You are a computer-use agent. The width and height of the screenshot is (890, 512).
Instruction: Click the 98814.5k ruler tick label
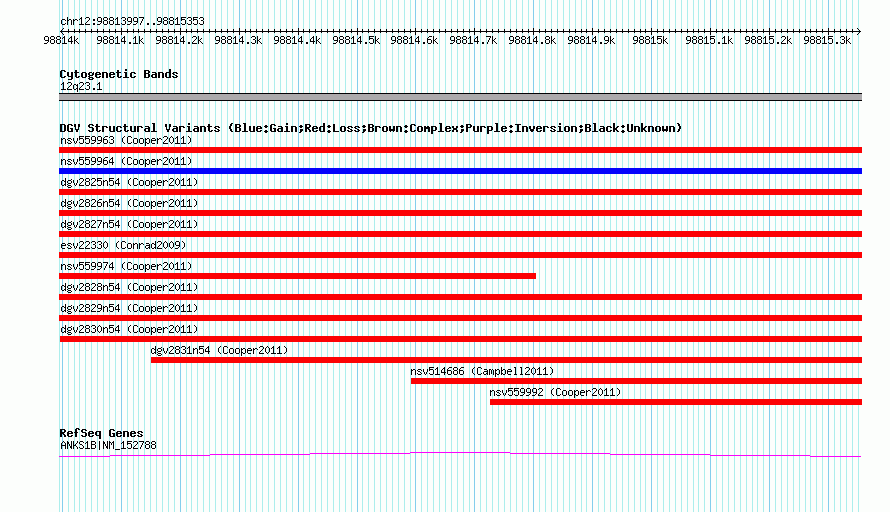pos(356,40)
